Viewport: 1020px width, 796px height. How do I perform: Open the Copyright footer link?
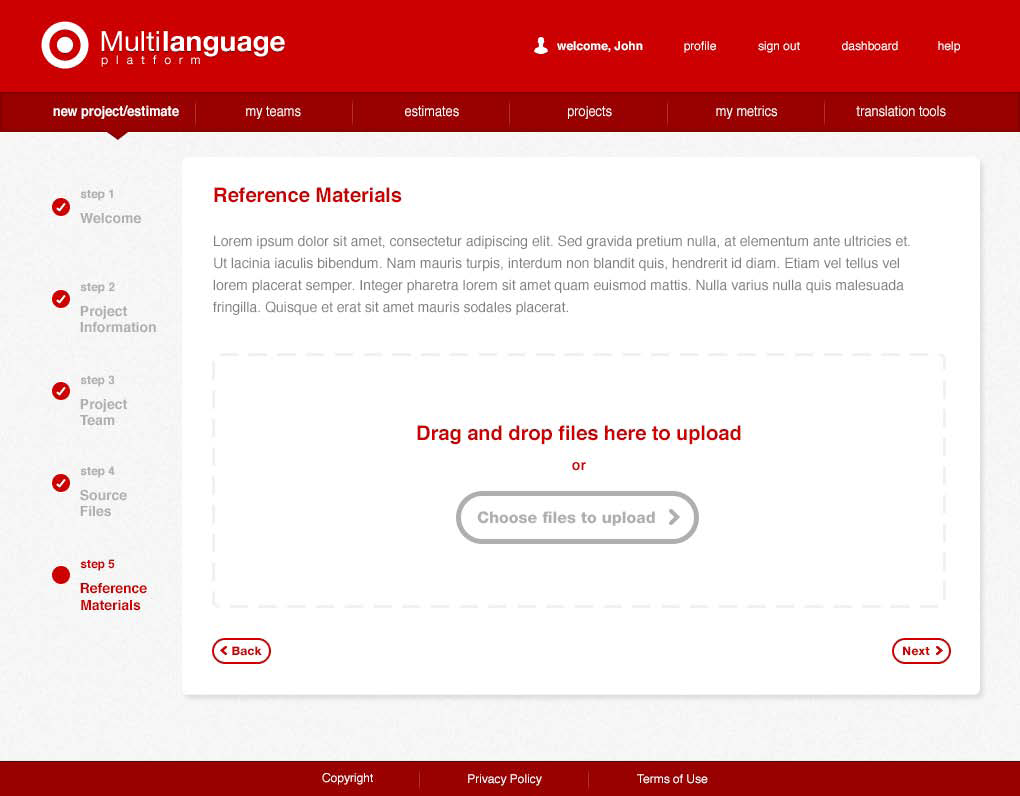pyautogui.click(x=347, y=778)
